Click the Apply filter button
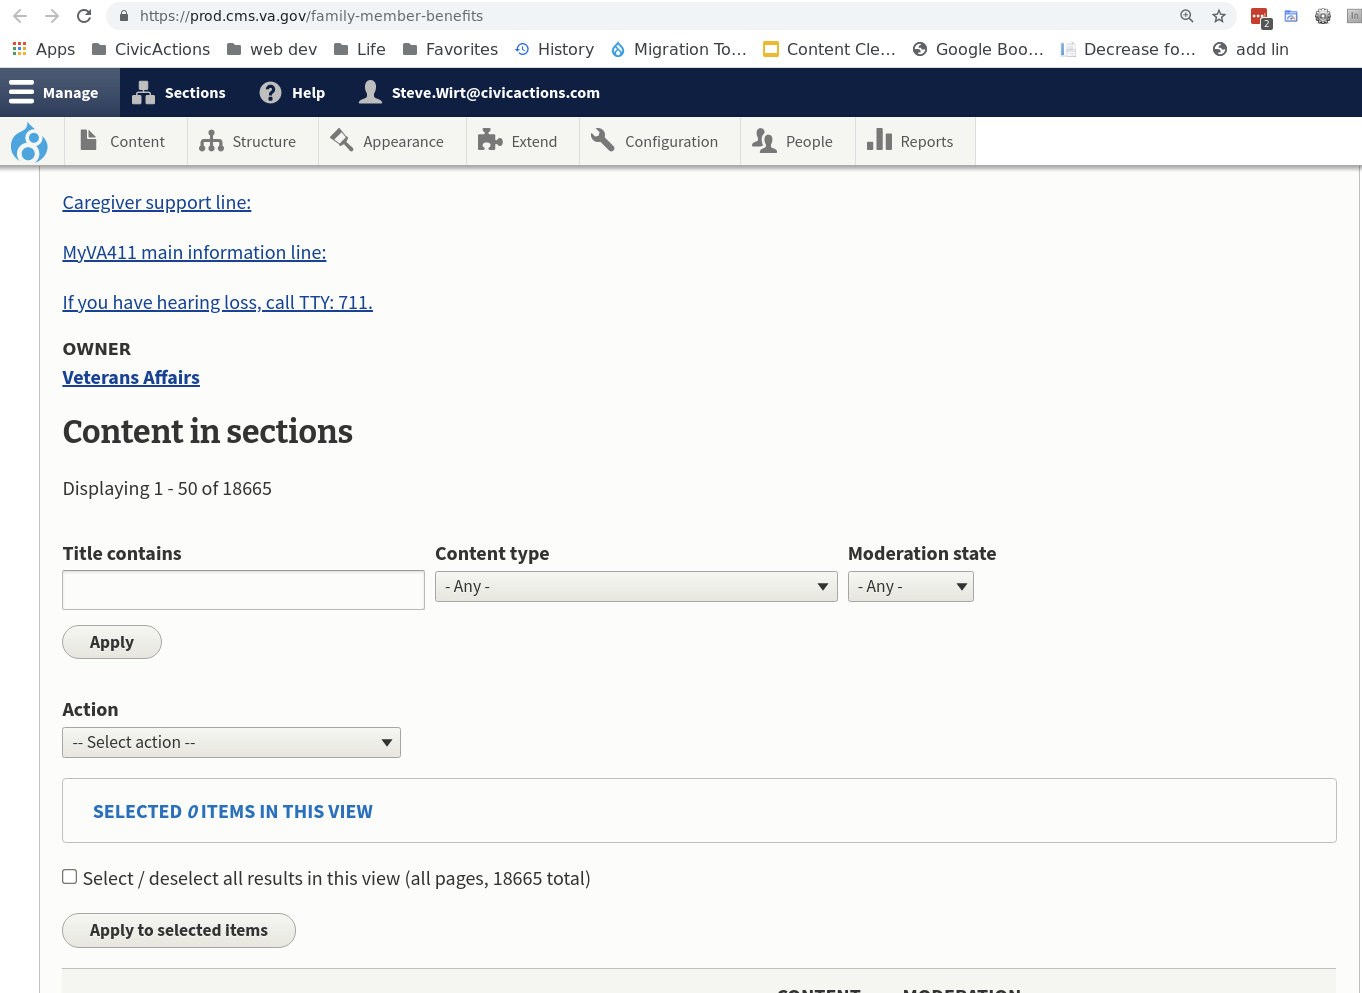This screenshot has height=993, width=1362. 112,642
